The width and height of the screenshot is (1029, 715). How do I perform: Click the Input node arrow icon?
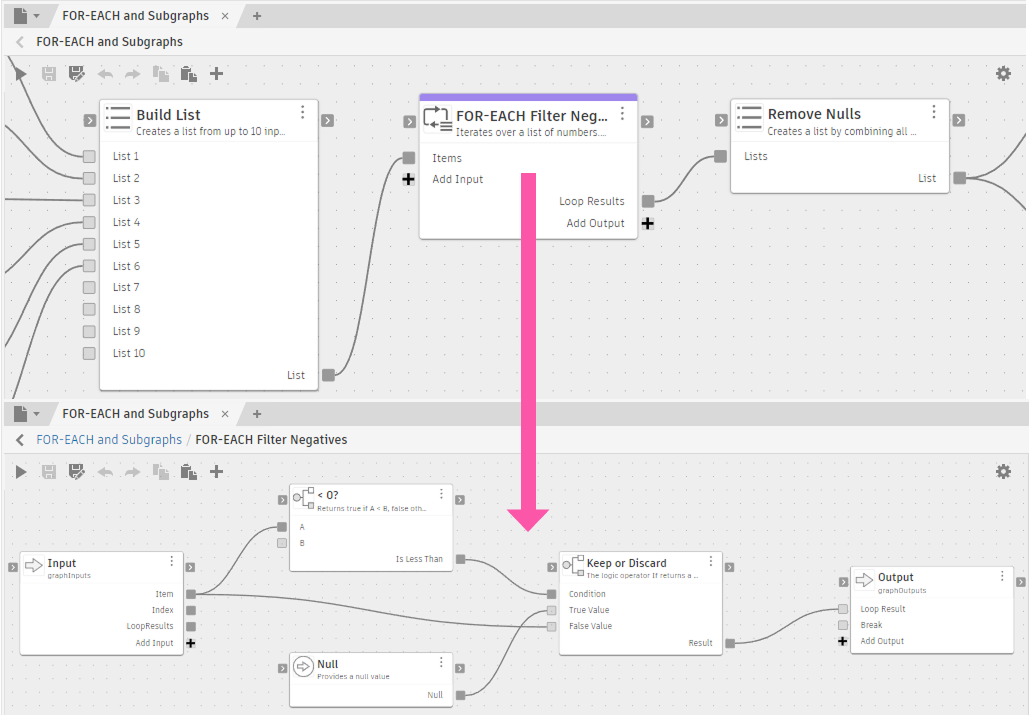click(x=33, y=565)
